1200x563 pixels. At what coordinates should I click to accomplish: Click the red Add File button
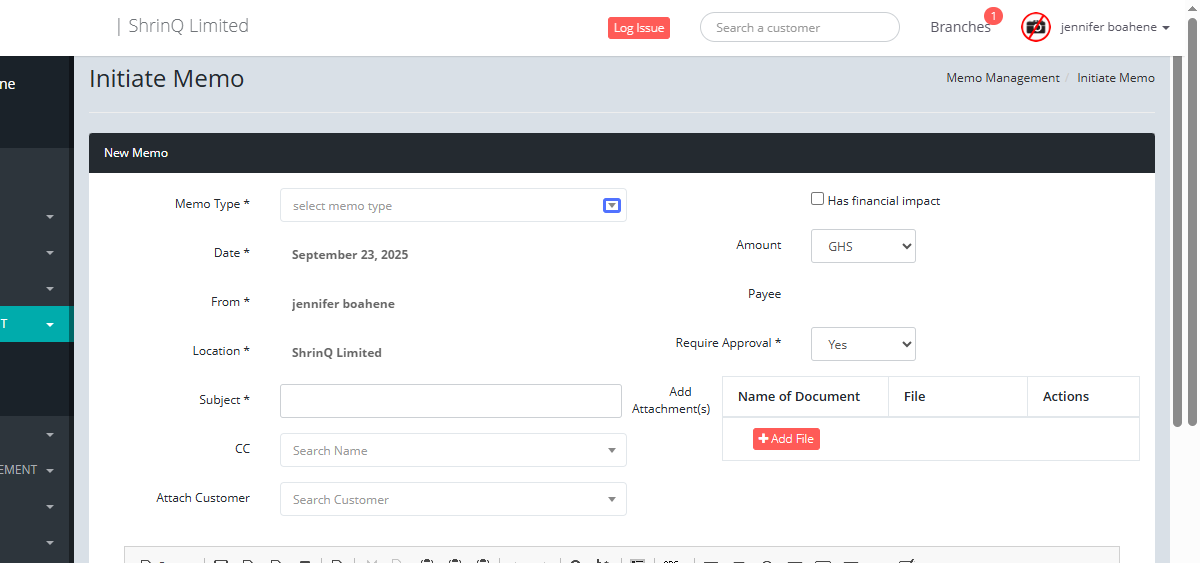786,439
